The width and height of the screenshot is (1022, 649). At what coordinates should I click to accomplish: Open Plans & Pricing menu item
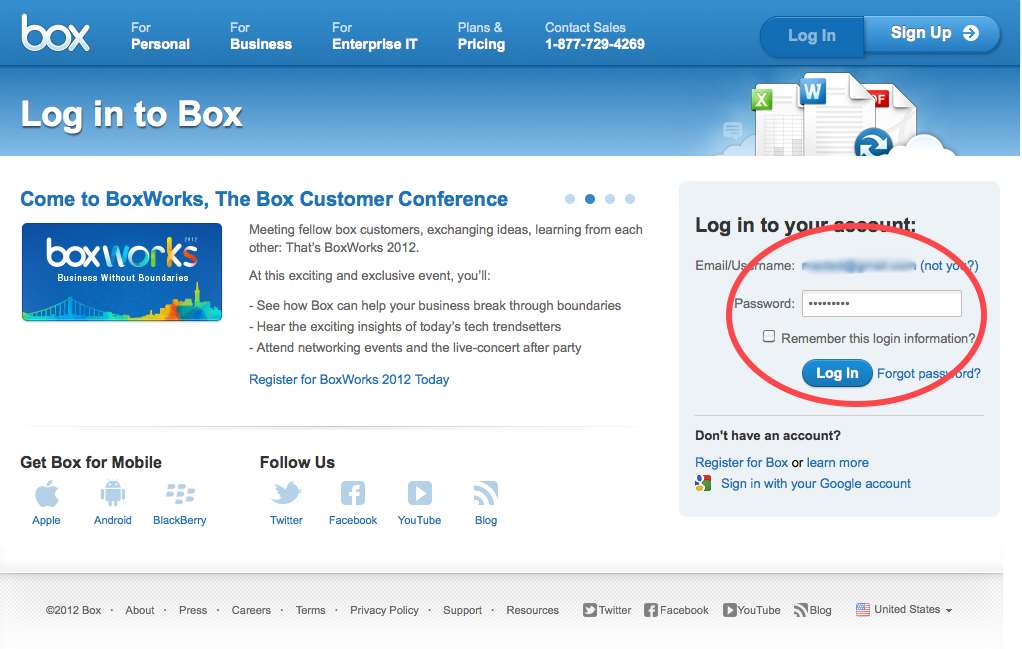tap(481, 36)
